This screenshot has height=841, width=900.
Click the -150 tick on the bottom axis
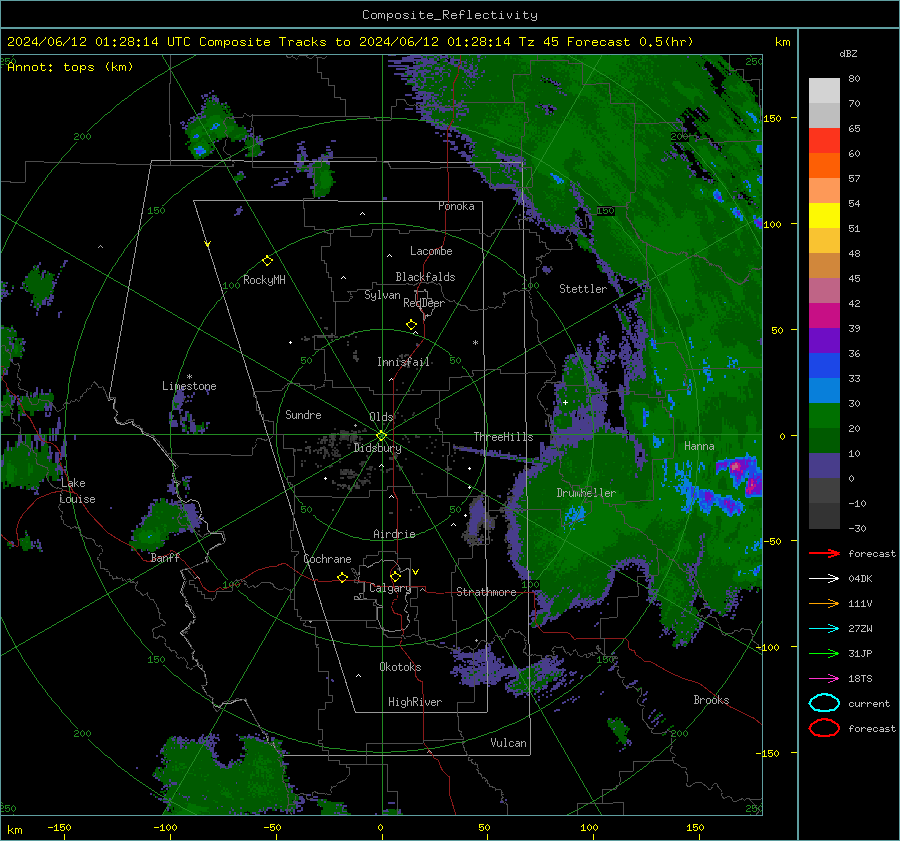[x=59, y=827]
